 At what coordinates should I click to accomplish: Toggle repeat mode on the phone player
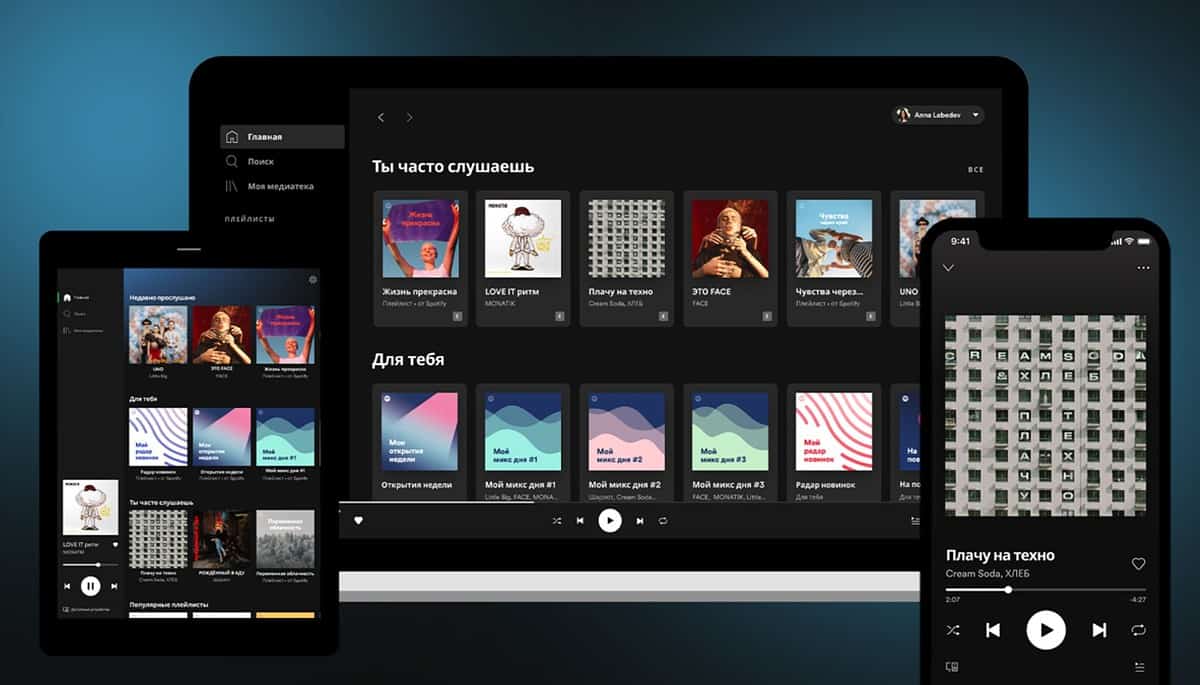point(1140,630)
